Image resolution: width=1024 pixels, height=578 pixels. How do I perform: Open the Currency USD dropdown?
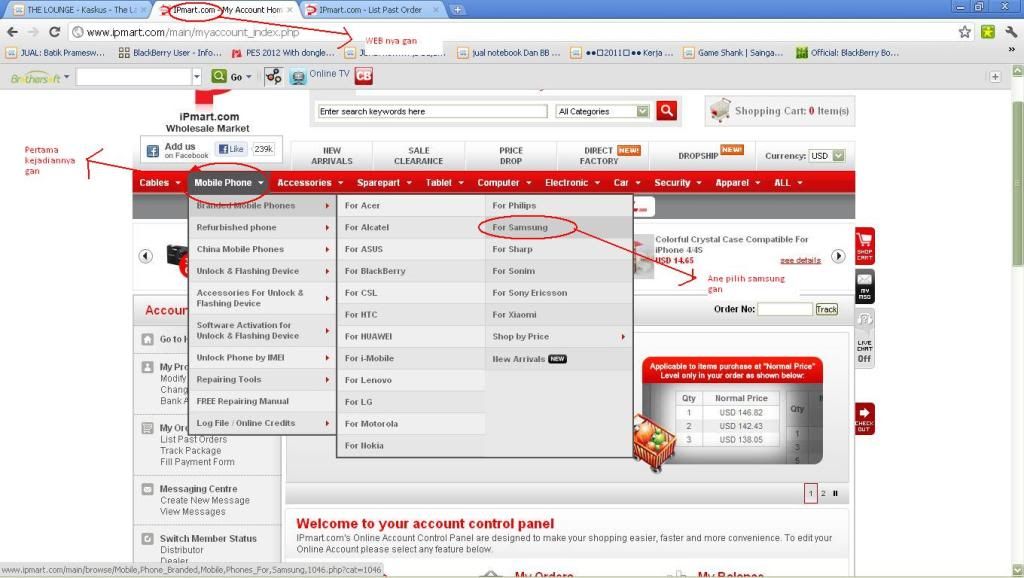click(827, 155)
